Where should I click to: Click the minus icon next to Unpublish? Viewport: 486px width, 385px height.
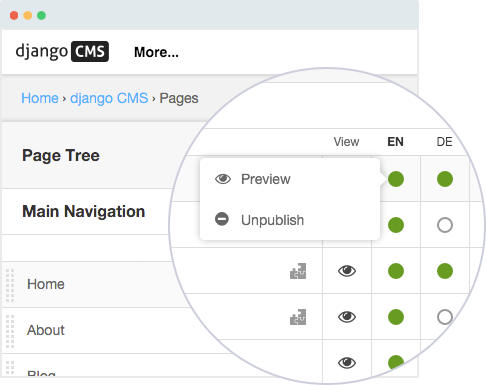[x=222, y=219]
